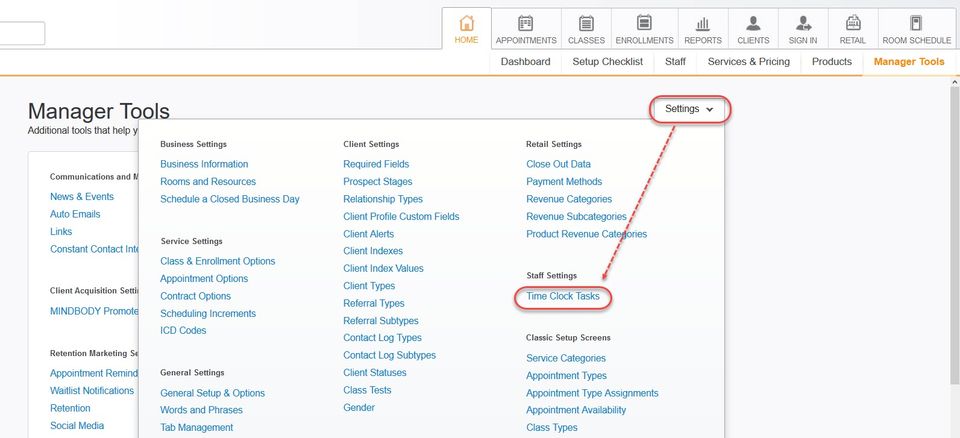This screenshot has width=960, height=438.
Task: Open the Retail register icon
Action: [853, 24]
